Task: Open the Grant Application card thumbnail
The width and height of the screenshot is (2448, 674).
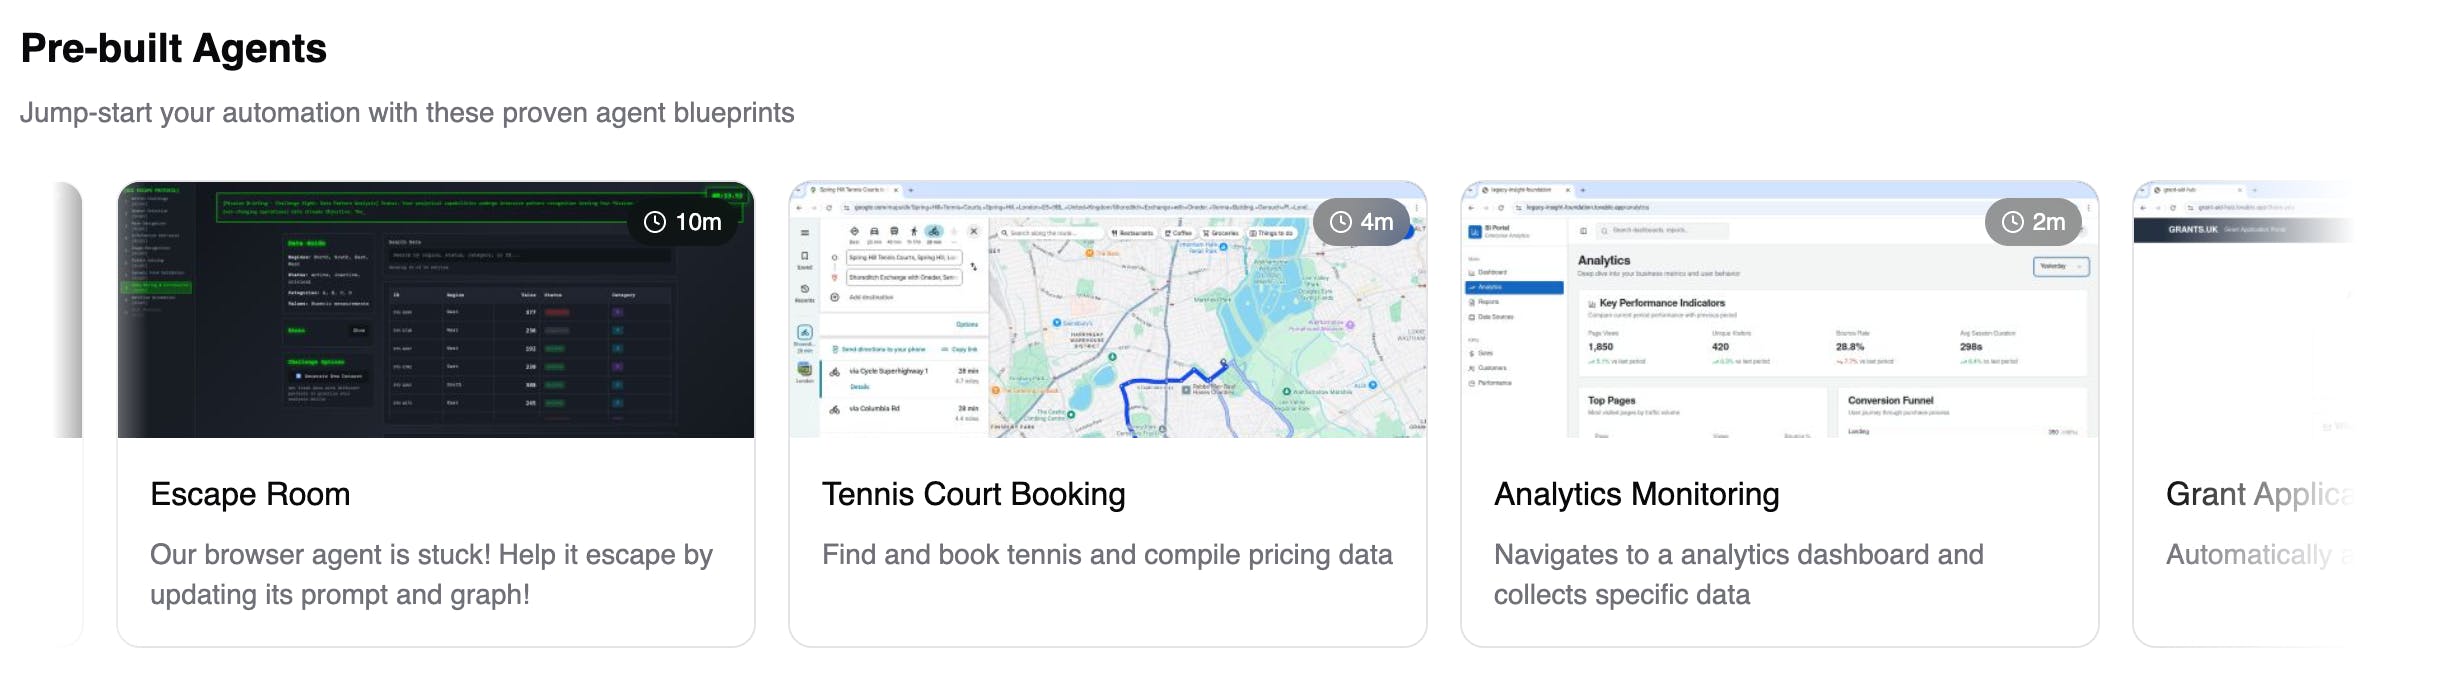Action: (x=2243, y=310)
